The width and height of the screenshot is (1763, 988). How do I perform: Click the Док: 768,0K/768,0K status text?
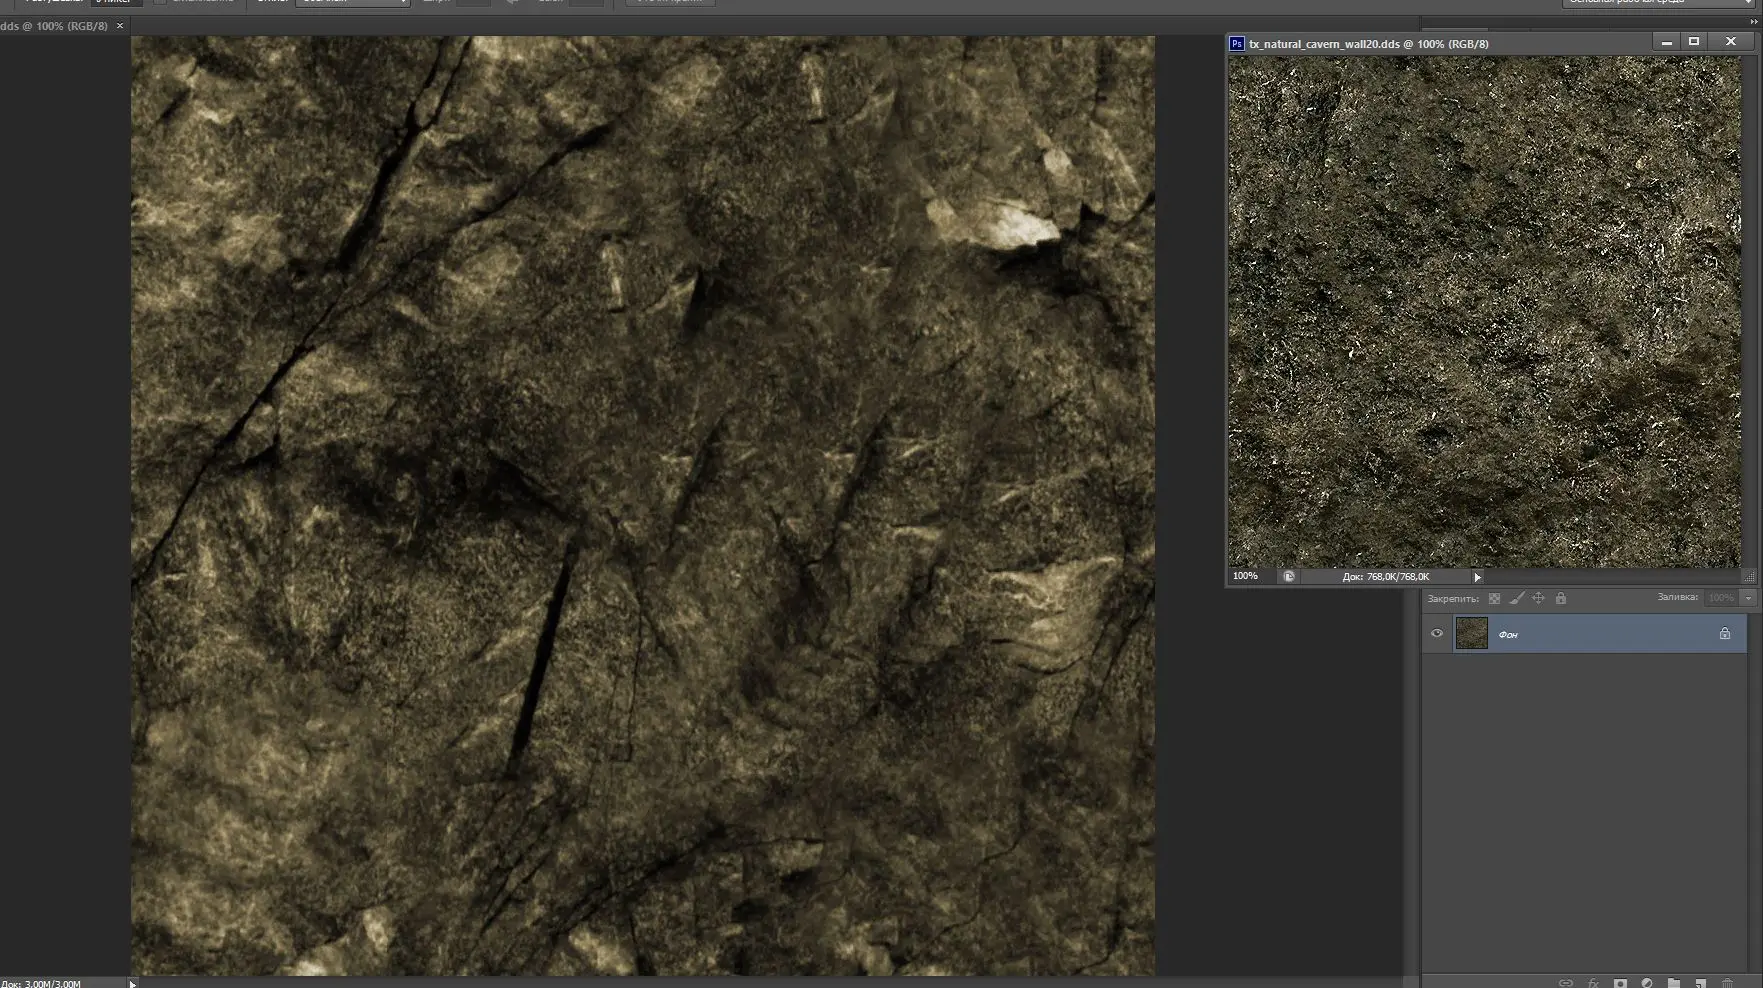pos(1385,577)
